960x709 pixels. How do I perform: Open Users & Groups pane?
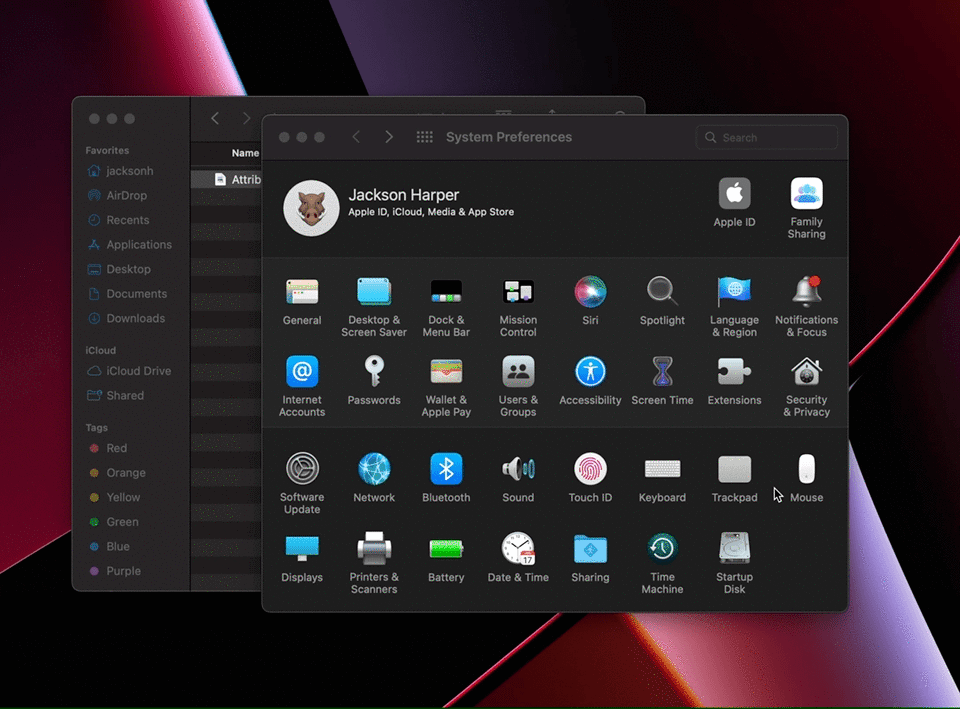coord(518,386)
